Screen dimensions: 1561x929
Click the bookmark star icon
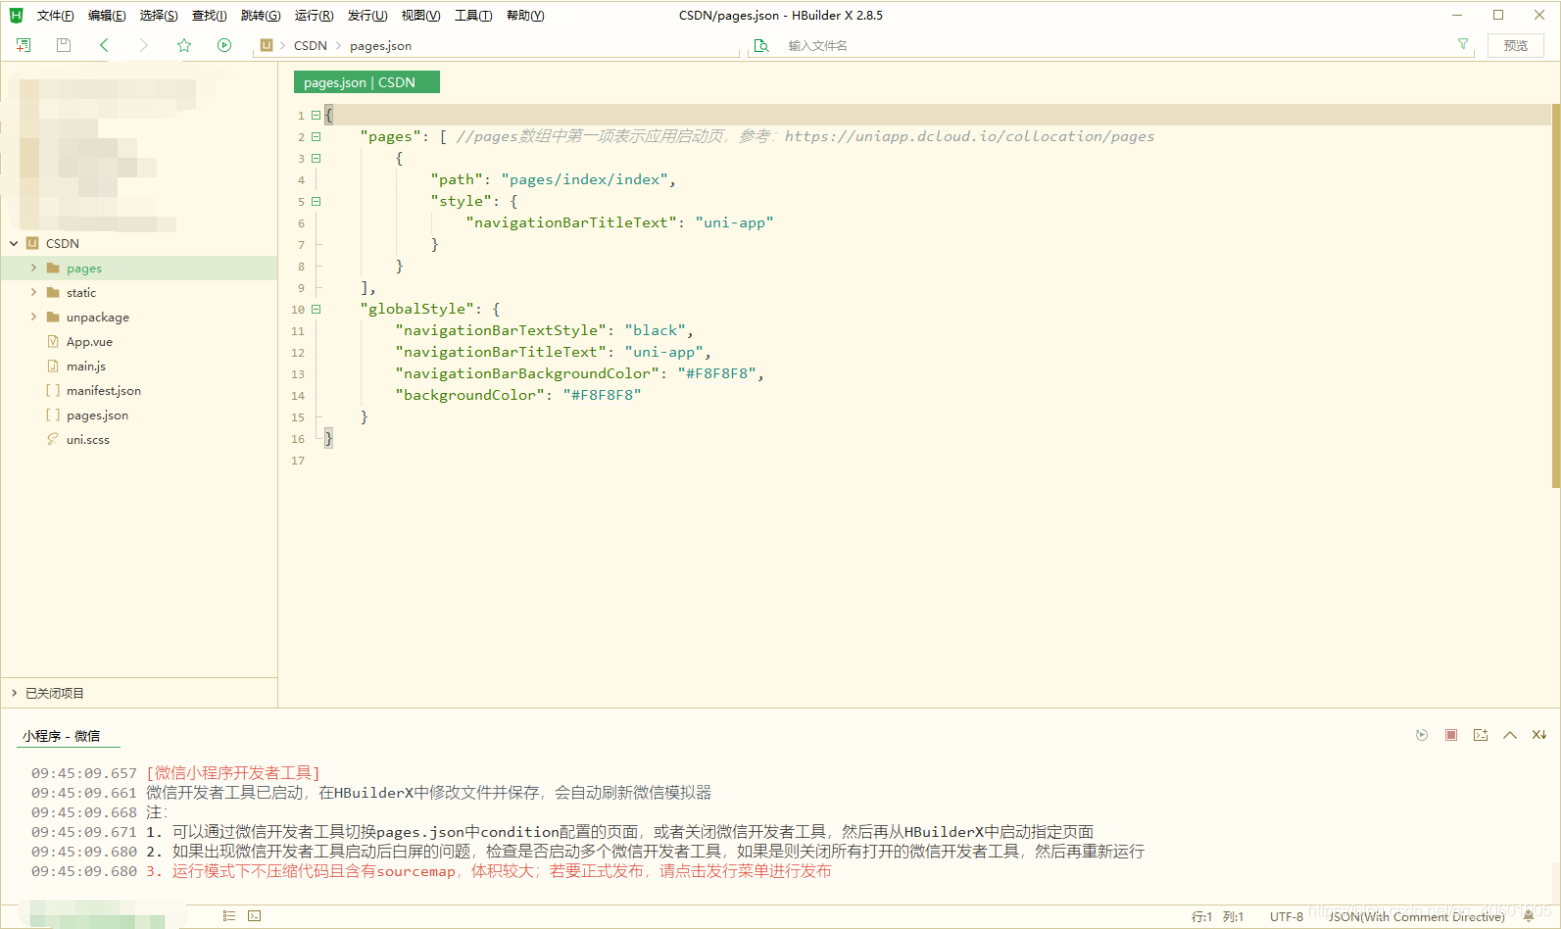(x=184, y=45)
